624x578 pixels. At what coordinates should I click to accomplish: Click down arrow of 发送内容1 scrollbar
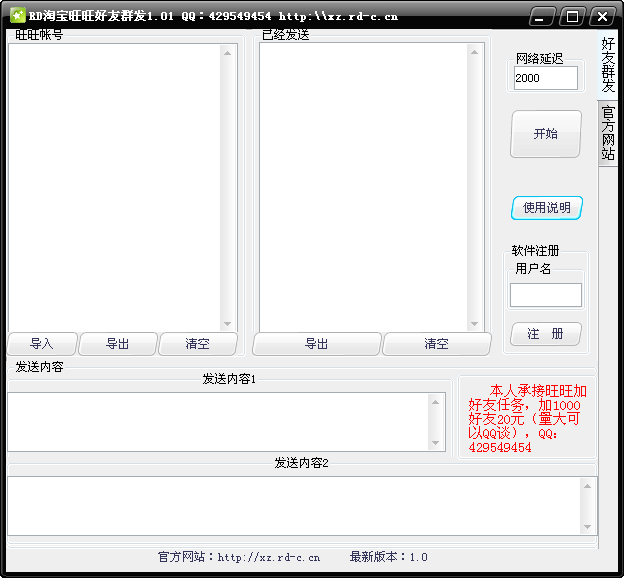click(435, 443)
